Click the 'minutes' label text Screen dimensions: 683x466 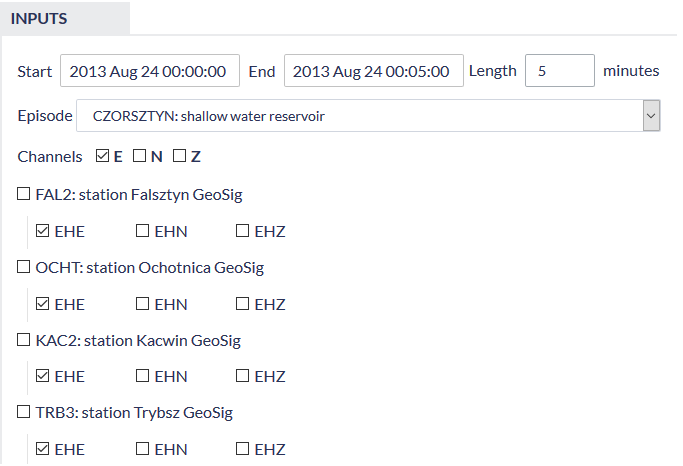pyautogui.click(x=631, y=71)
